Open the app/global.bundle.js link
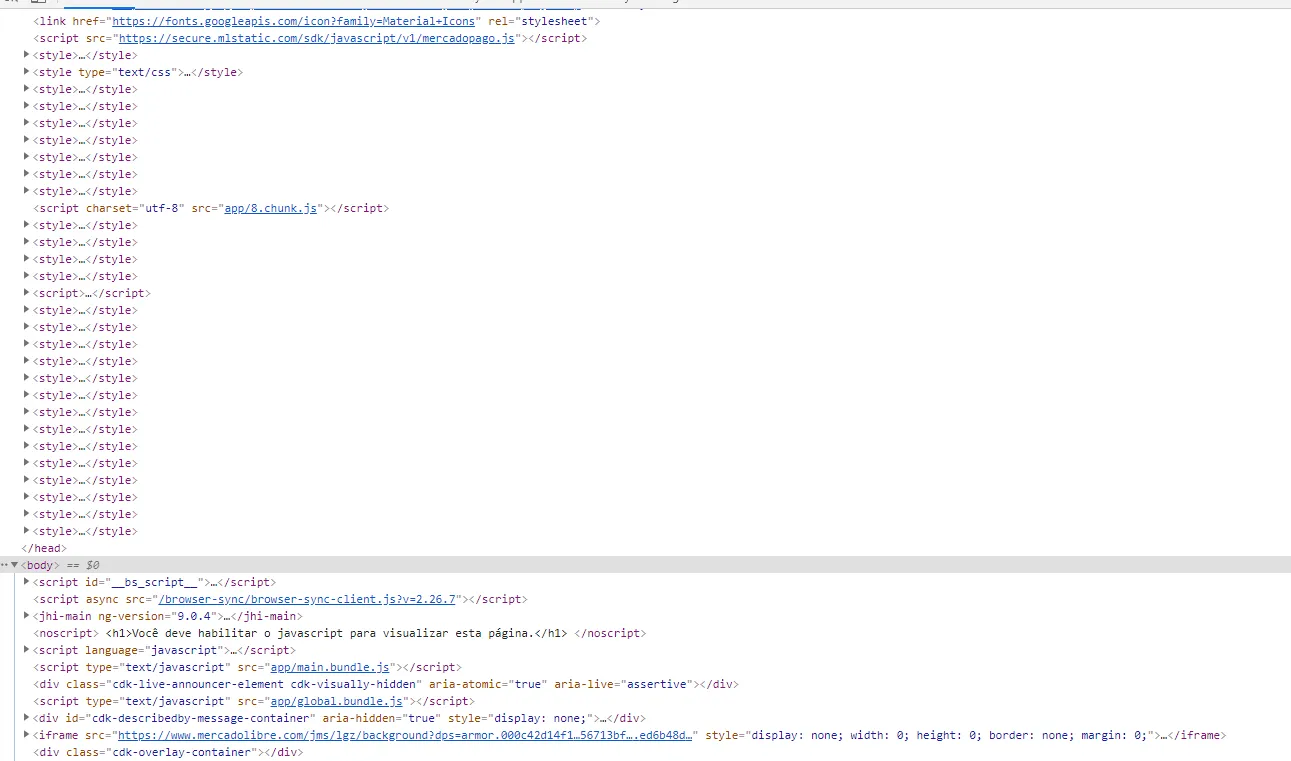 336,701
